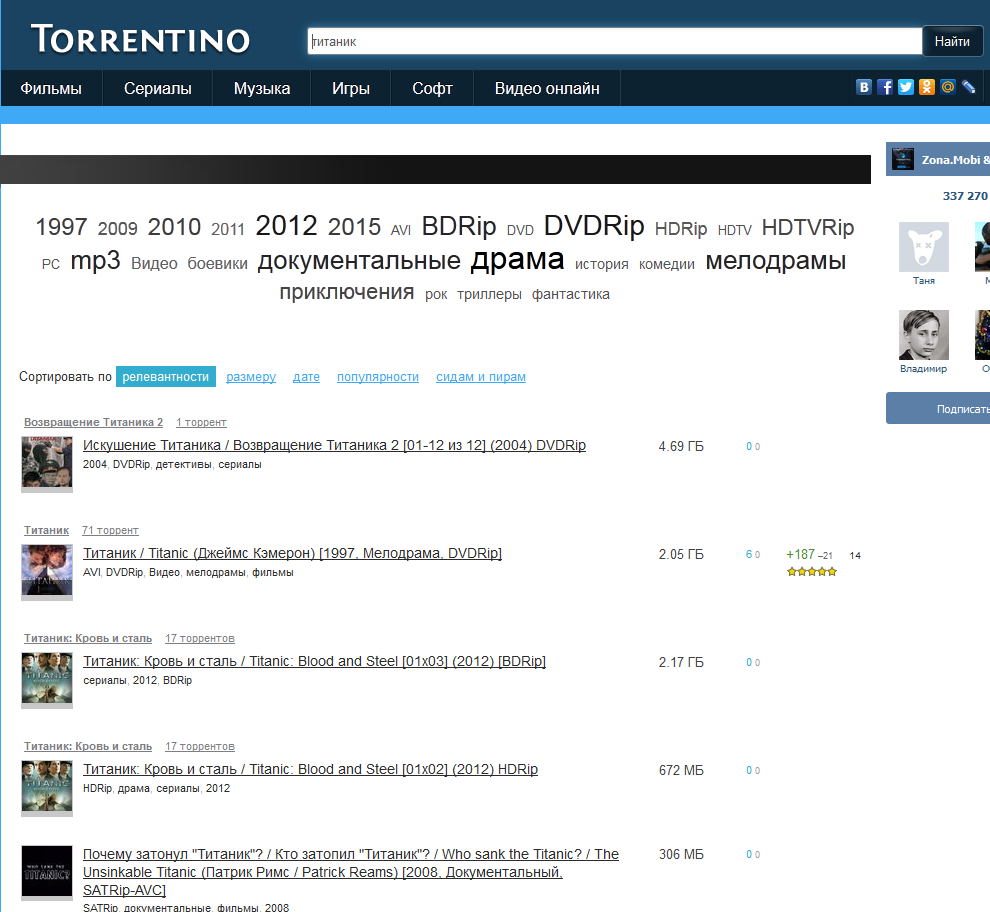The height and width of the screenshot is (912, 990).
Task: Sort results by популярности
Action: [x=377, y=377]
